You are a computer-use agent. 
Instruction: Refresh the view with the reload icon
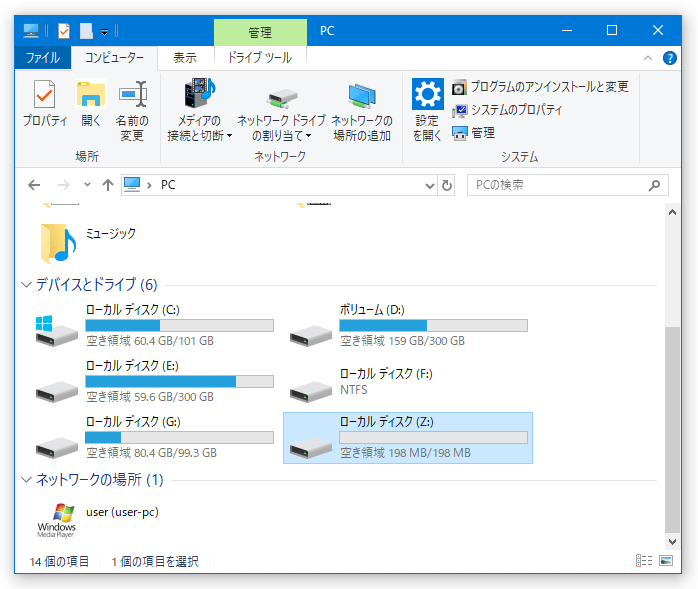tap(447, 185)
